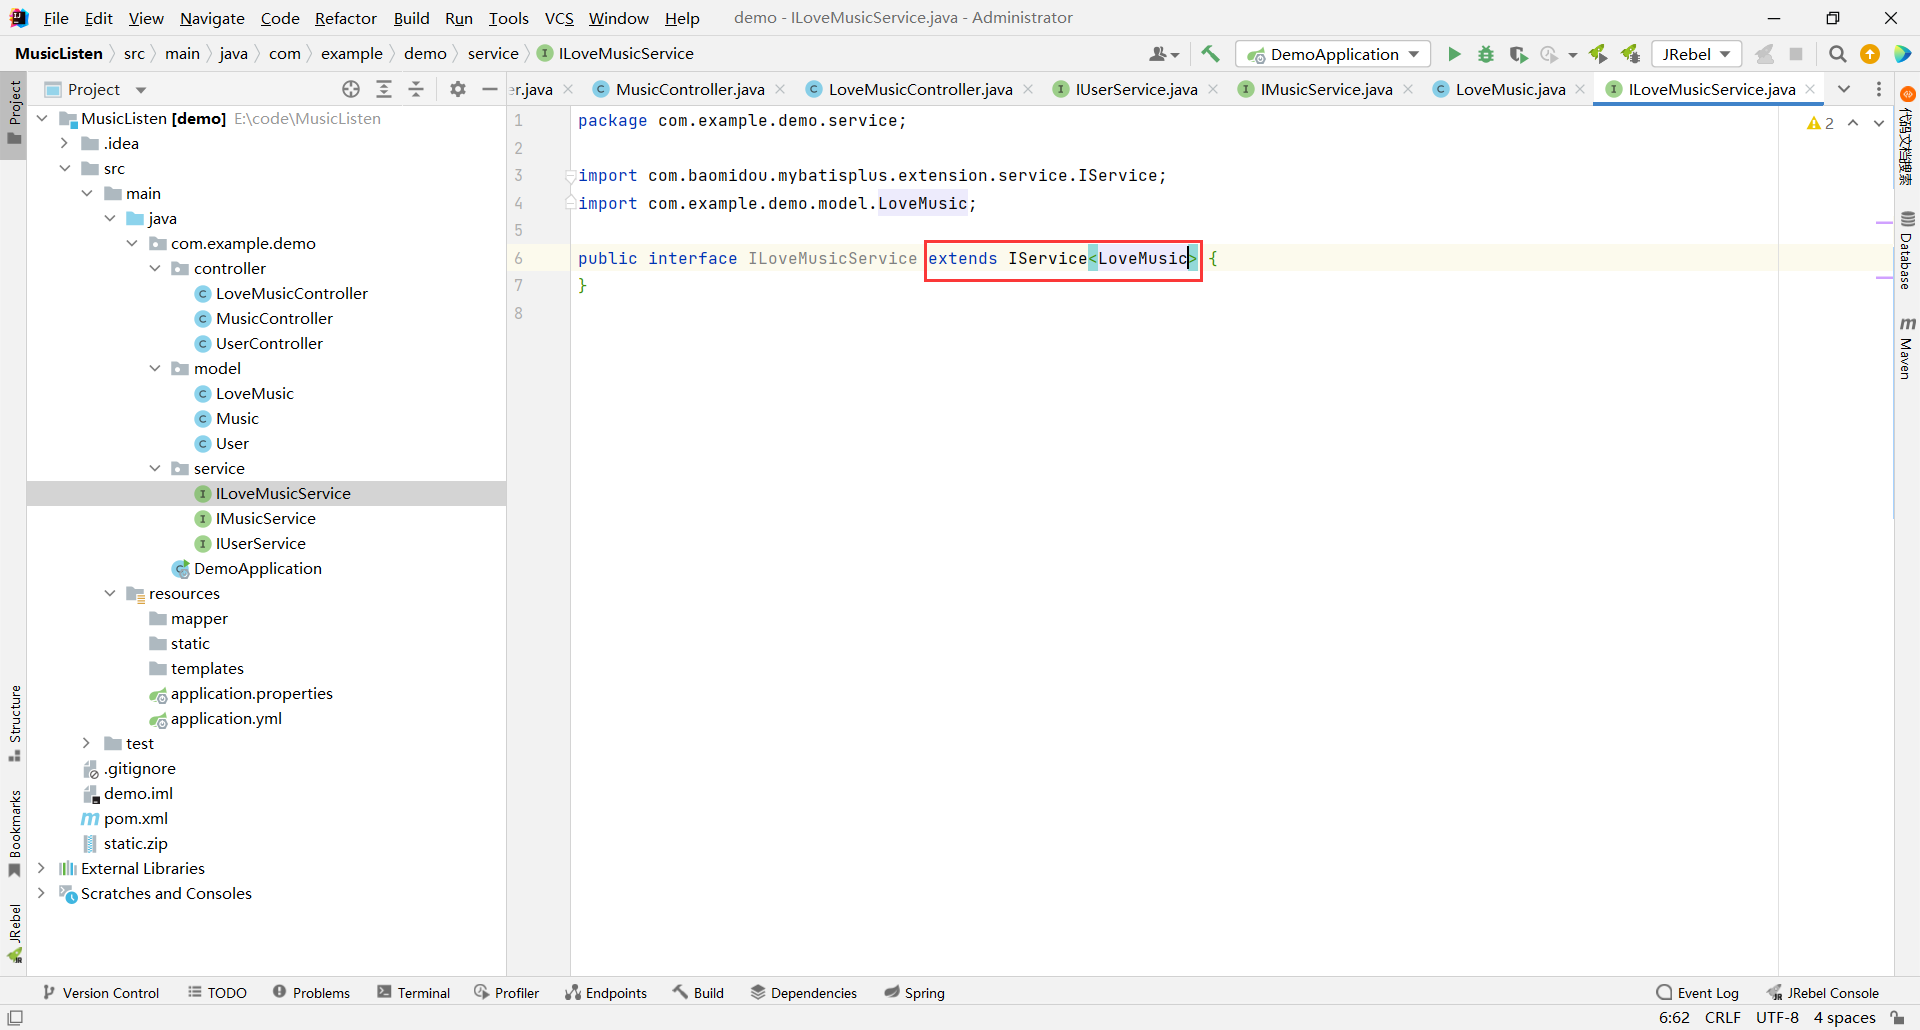
Task: Open the Refactor menu
Action: click(x=346, y=18)
